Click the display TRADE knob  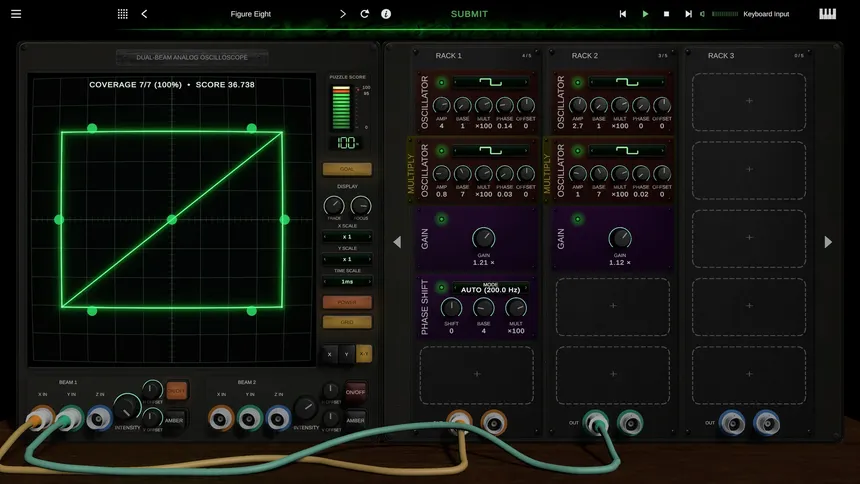click(x=334, y=206)
